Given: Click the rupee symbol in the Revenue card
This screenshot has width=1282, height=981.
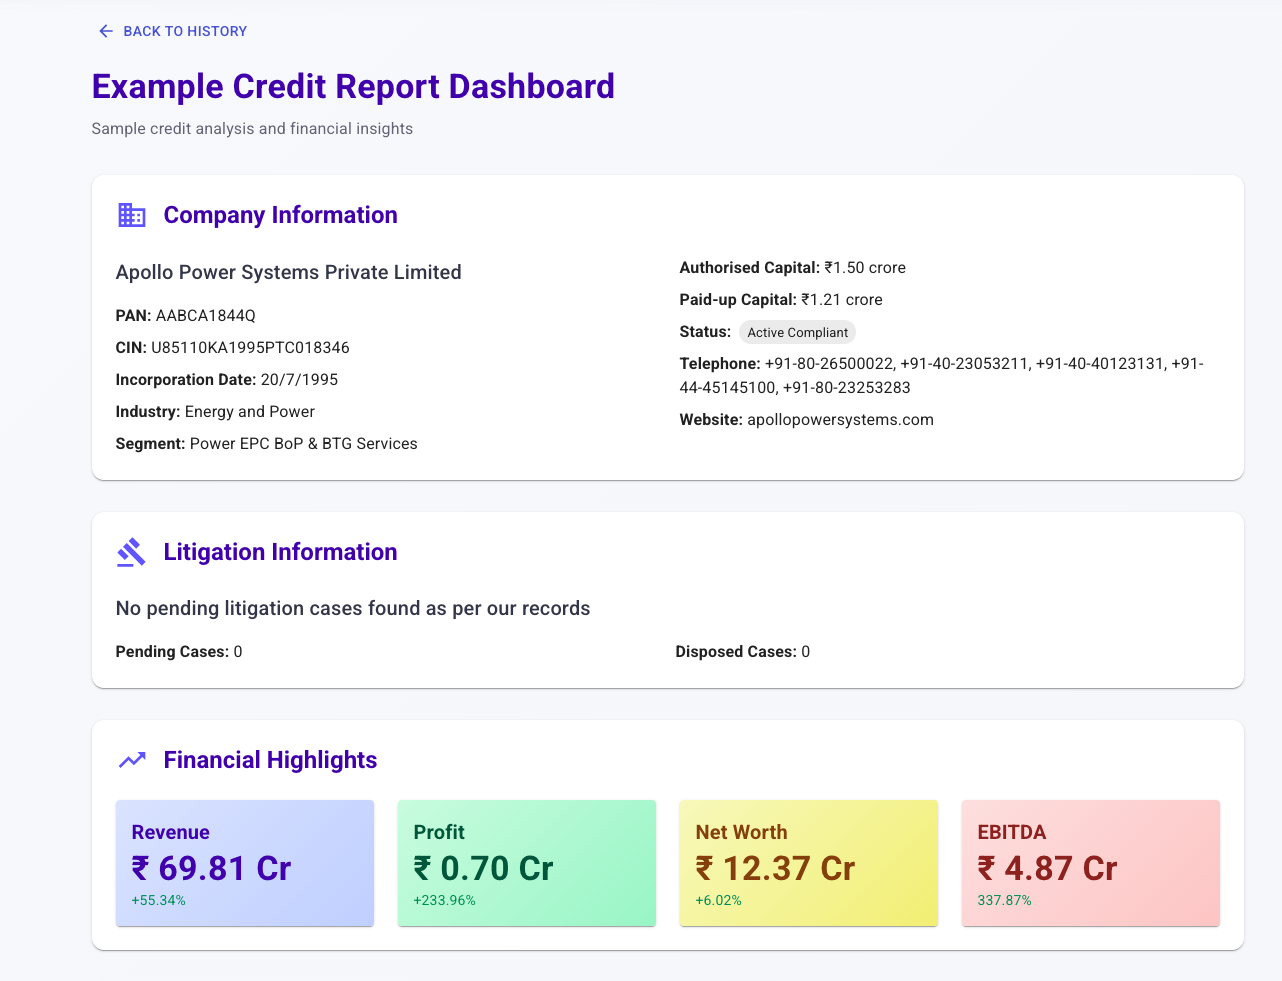Looking at the screenshot, I should [x=141, y=868].
